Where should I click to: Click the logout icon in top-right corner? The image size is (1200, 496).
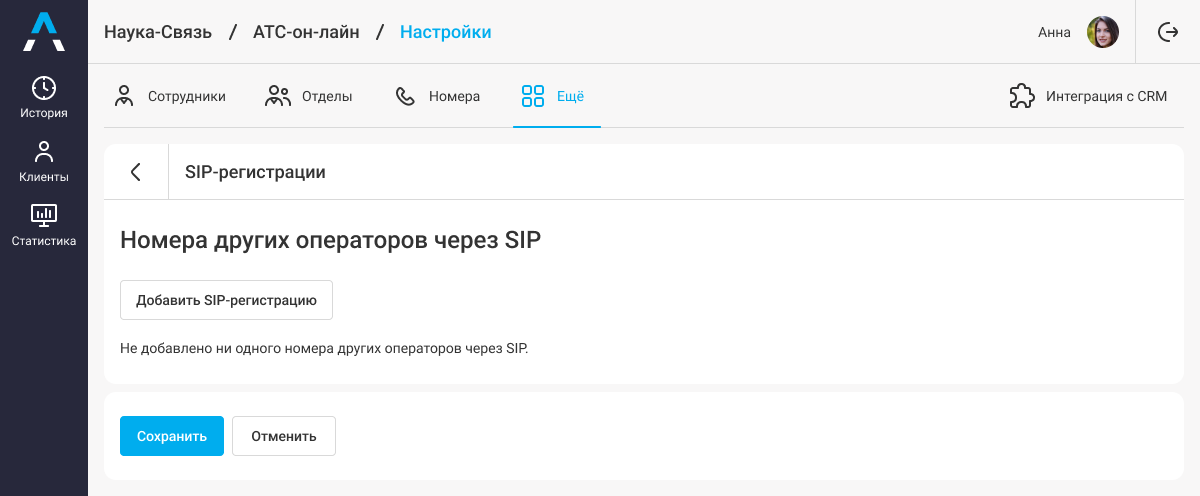1167,32
